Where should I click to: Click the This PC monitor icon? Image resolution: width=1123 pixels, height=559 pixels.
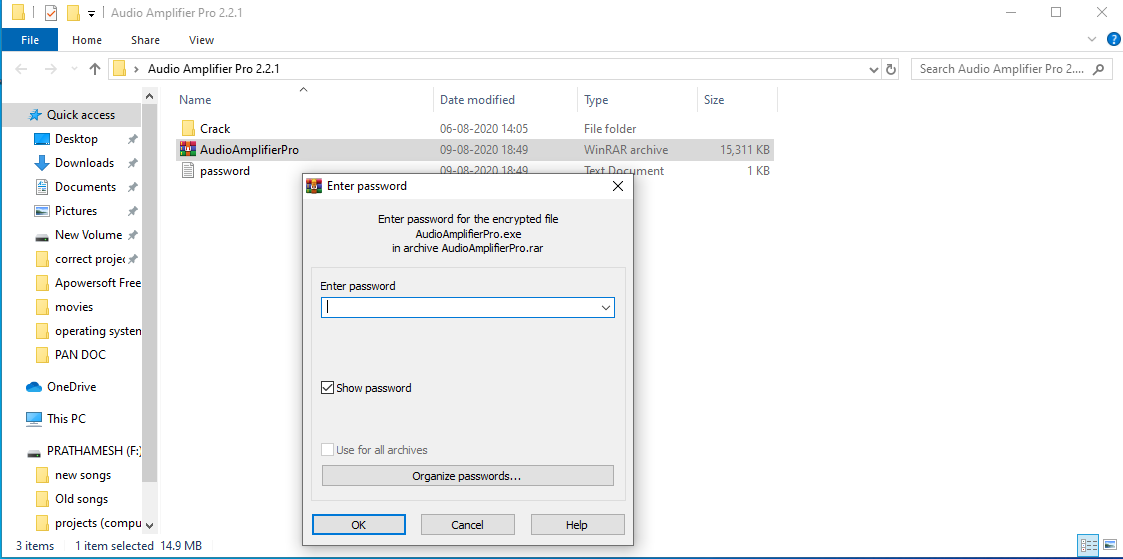coord(34,419)
